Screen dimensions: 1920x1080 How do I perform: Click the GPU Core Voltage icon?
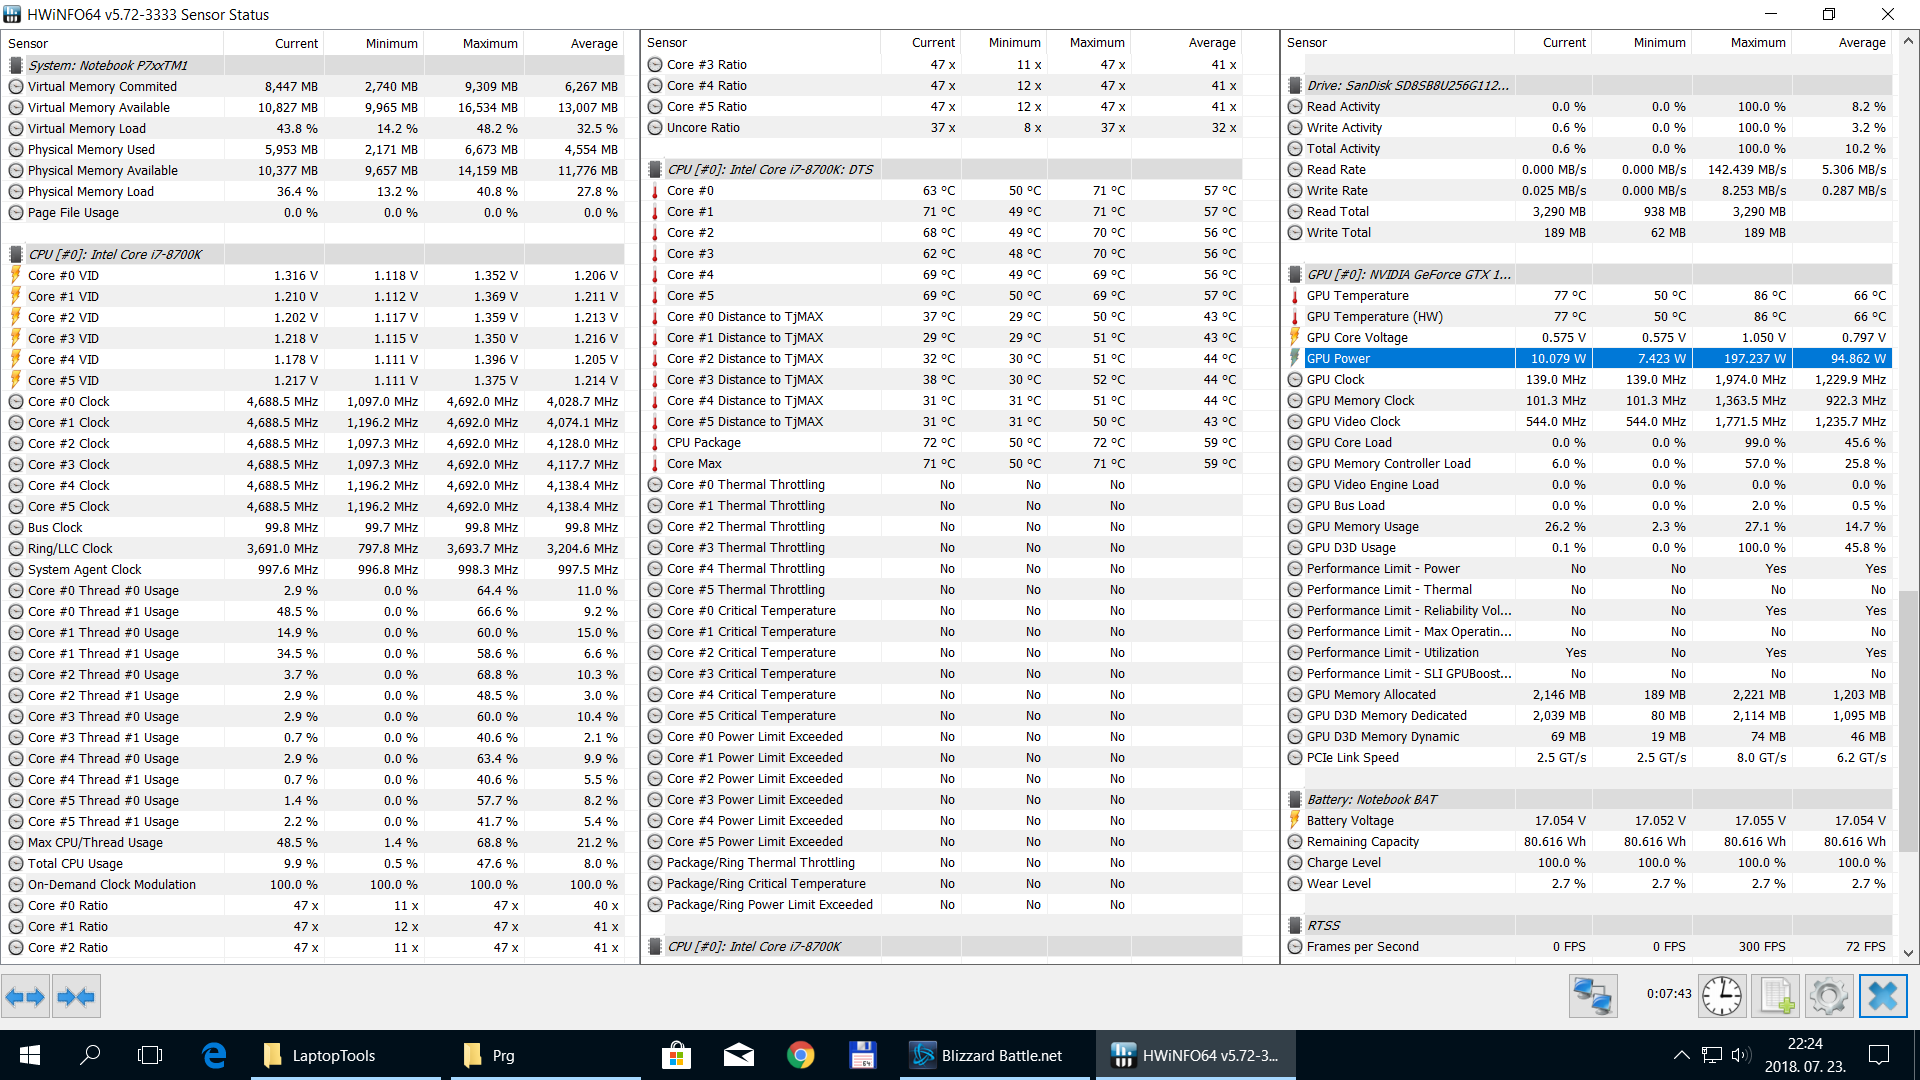(x=1295, y=337)
